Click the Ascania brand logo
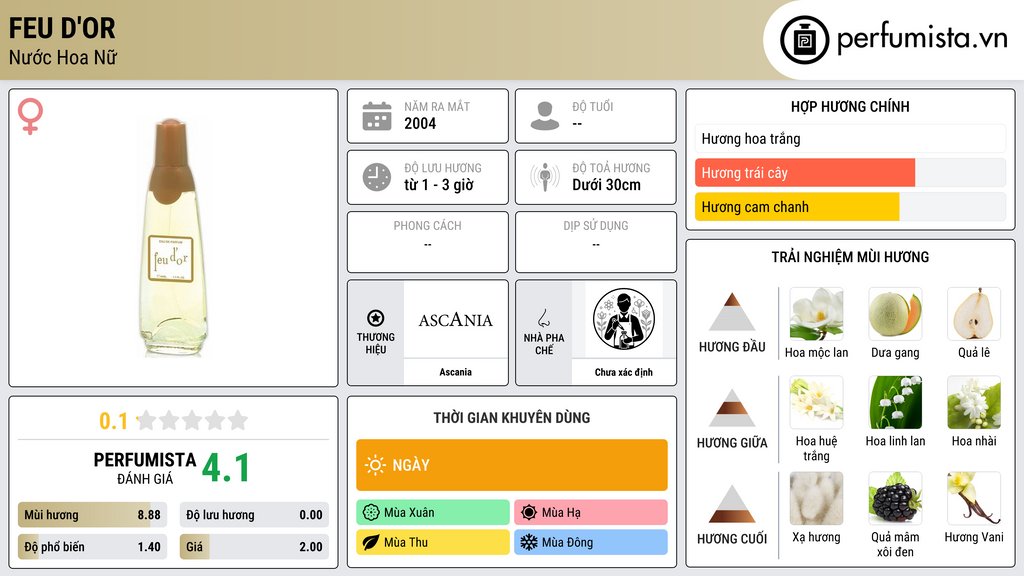 455,319
